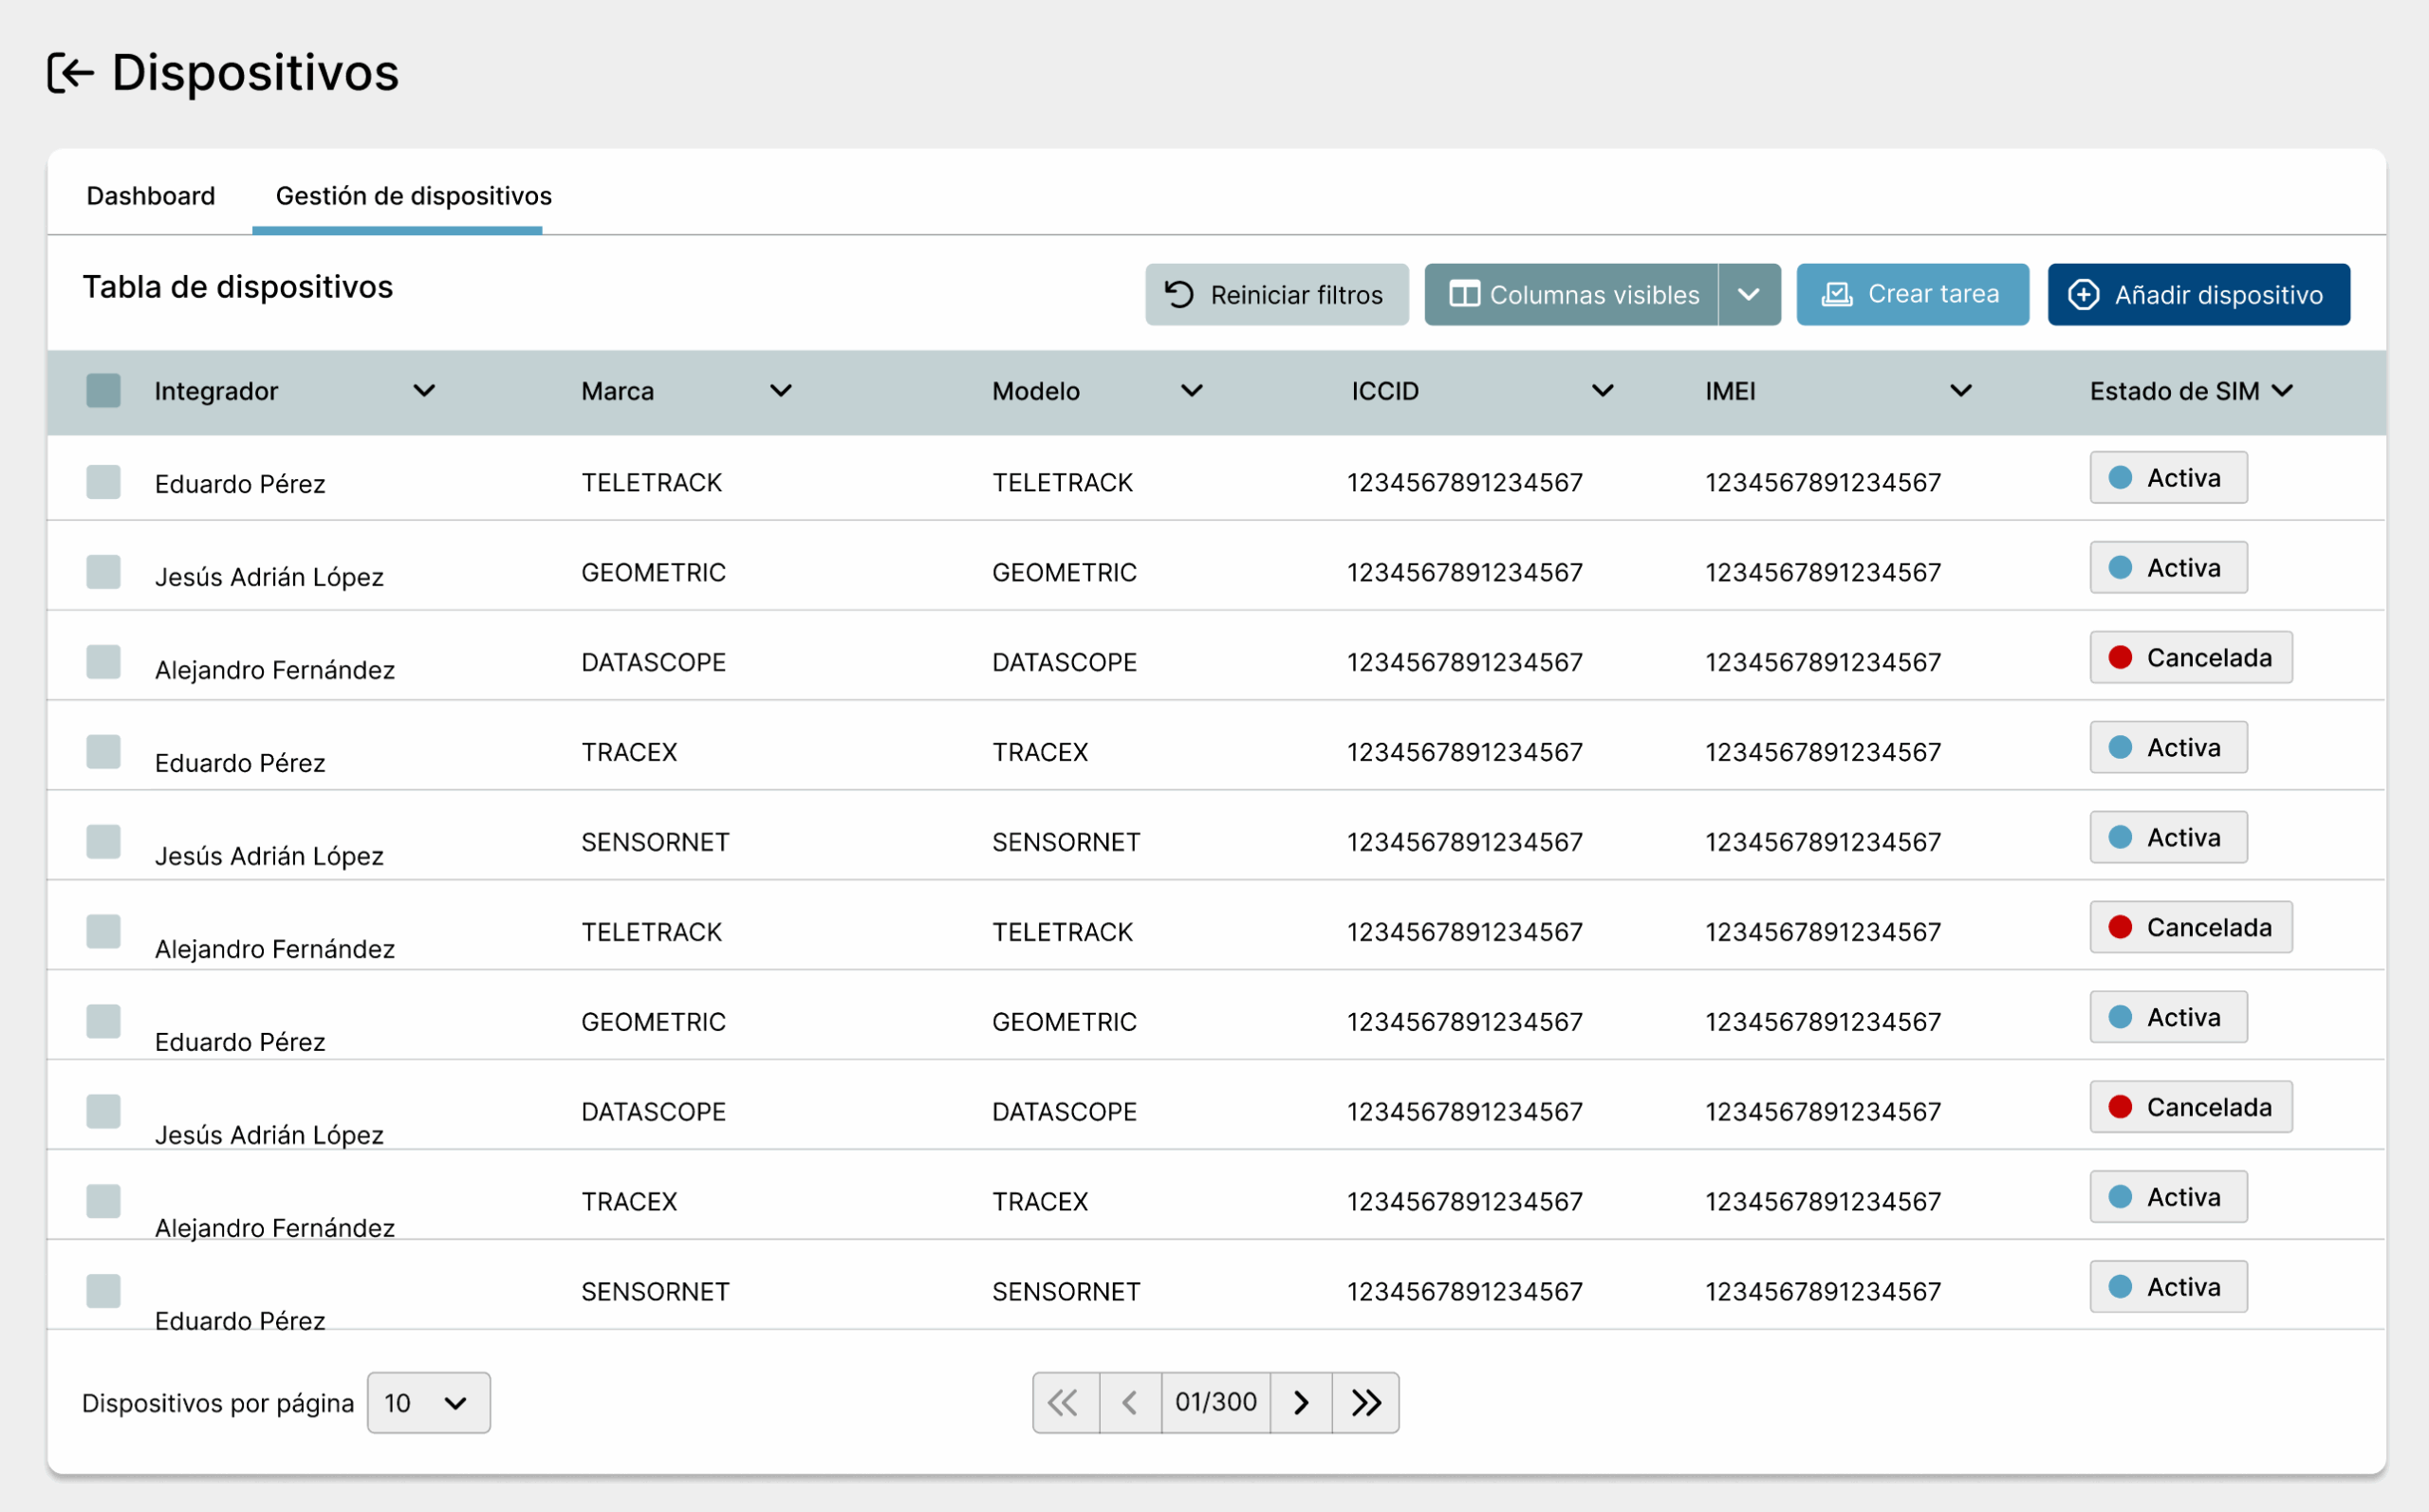Click the back arrow icon beside Dispositivos

click(70, 73)
